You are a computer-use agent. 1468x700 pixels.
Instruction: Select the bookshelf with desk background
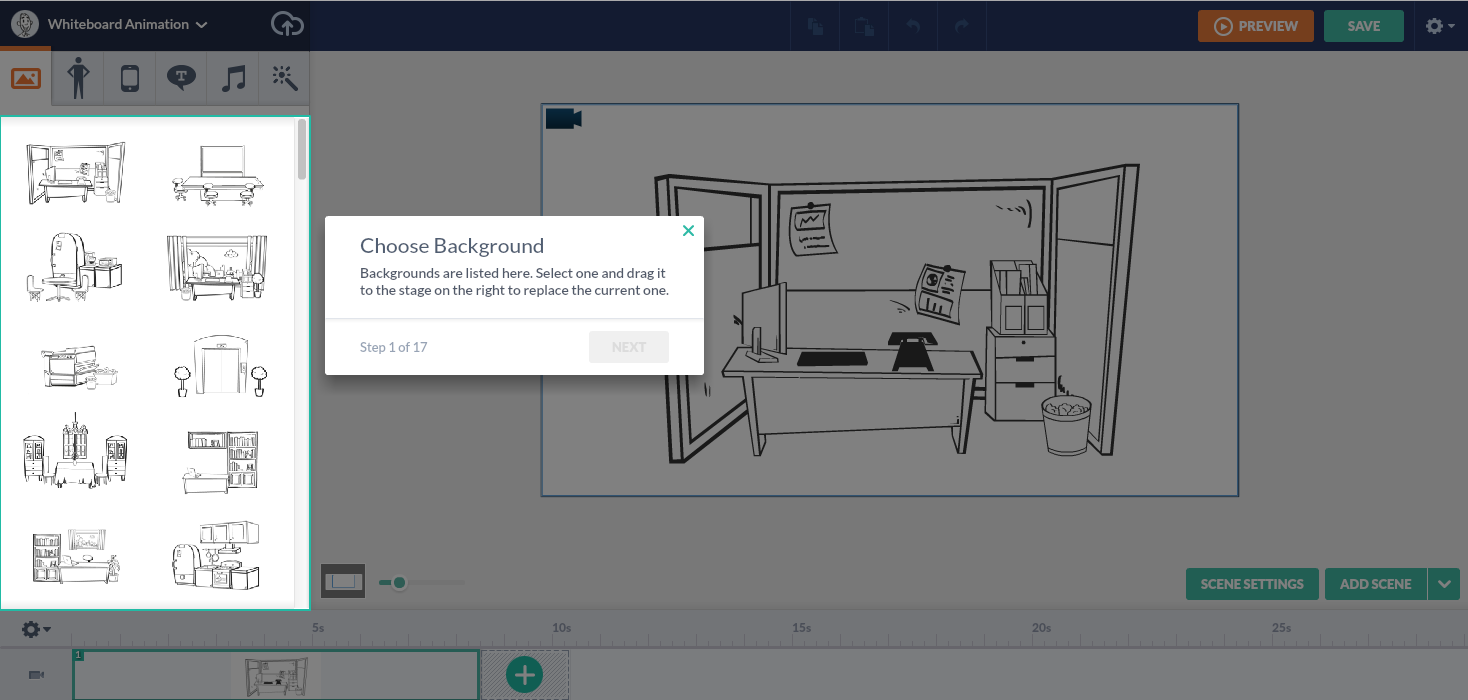(x=221, y=461)
